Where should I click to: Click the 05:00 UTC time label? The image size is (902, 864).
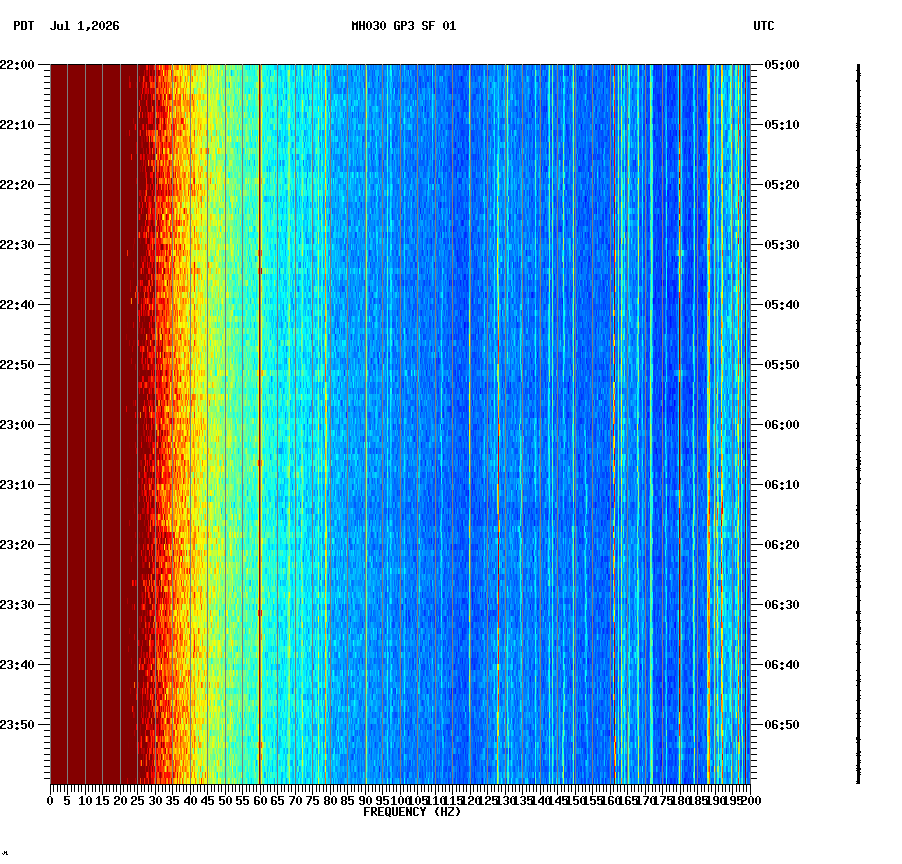tap(782, 65)
